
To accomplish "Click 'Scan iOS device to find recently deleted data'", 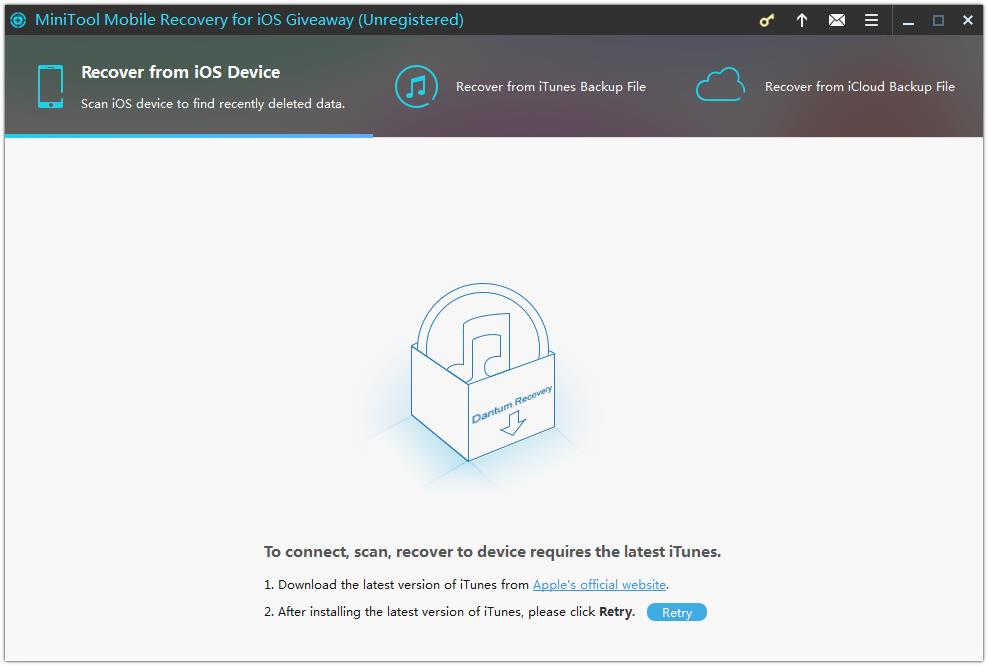I will 213,103.
